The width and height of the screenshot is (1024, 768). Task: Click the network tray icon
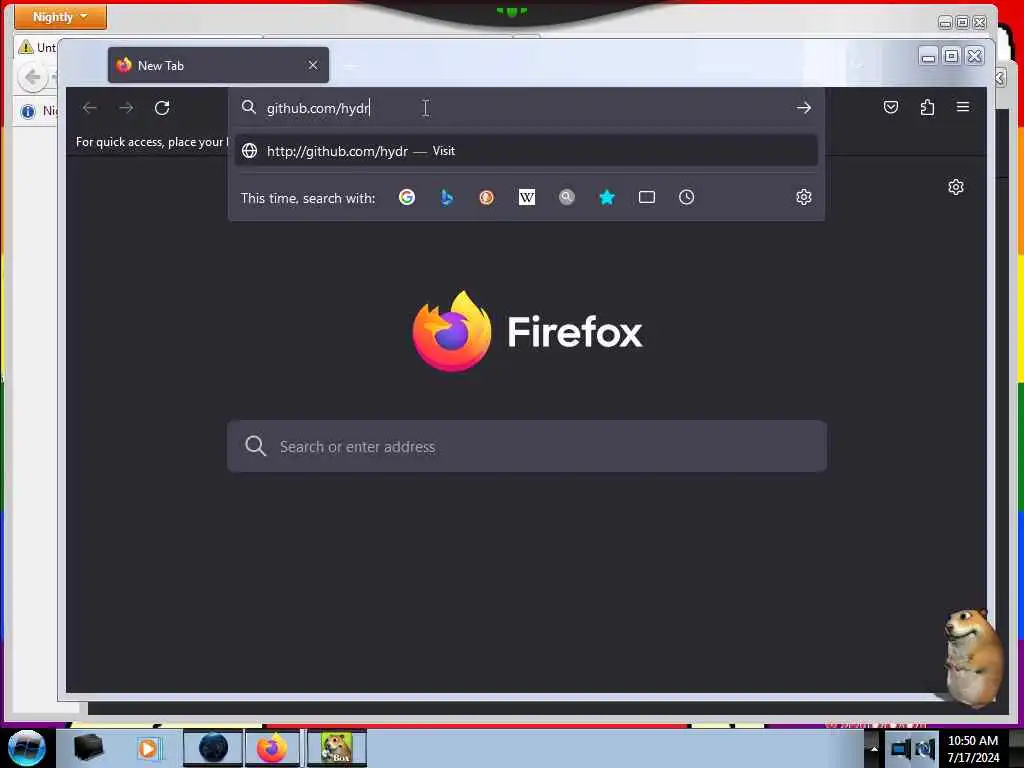click(x=901, y=749)
